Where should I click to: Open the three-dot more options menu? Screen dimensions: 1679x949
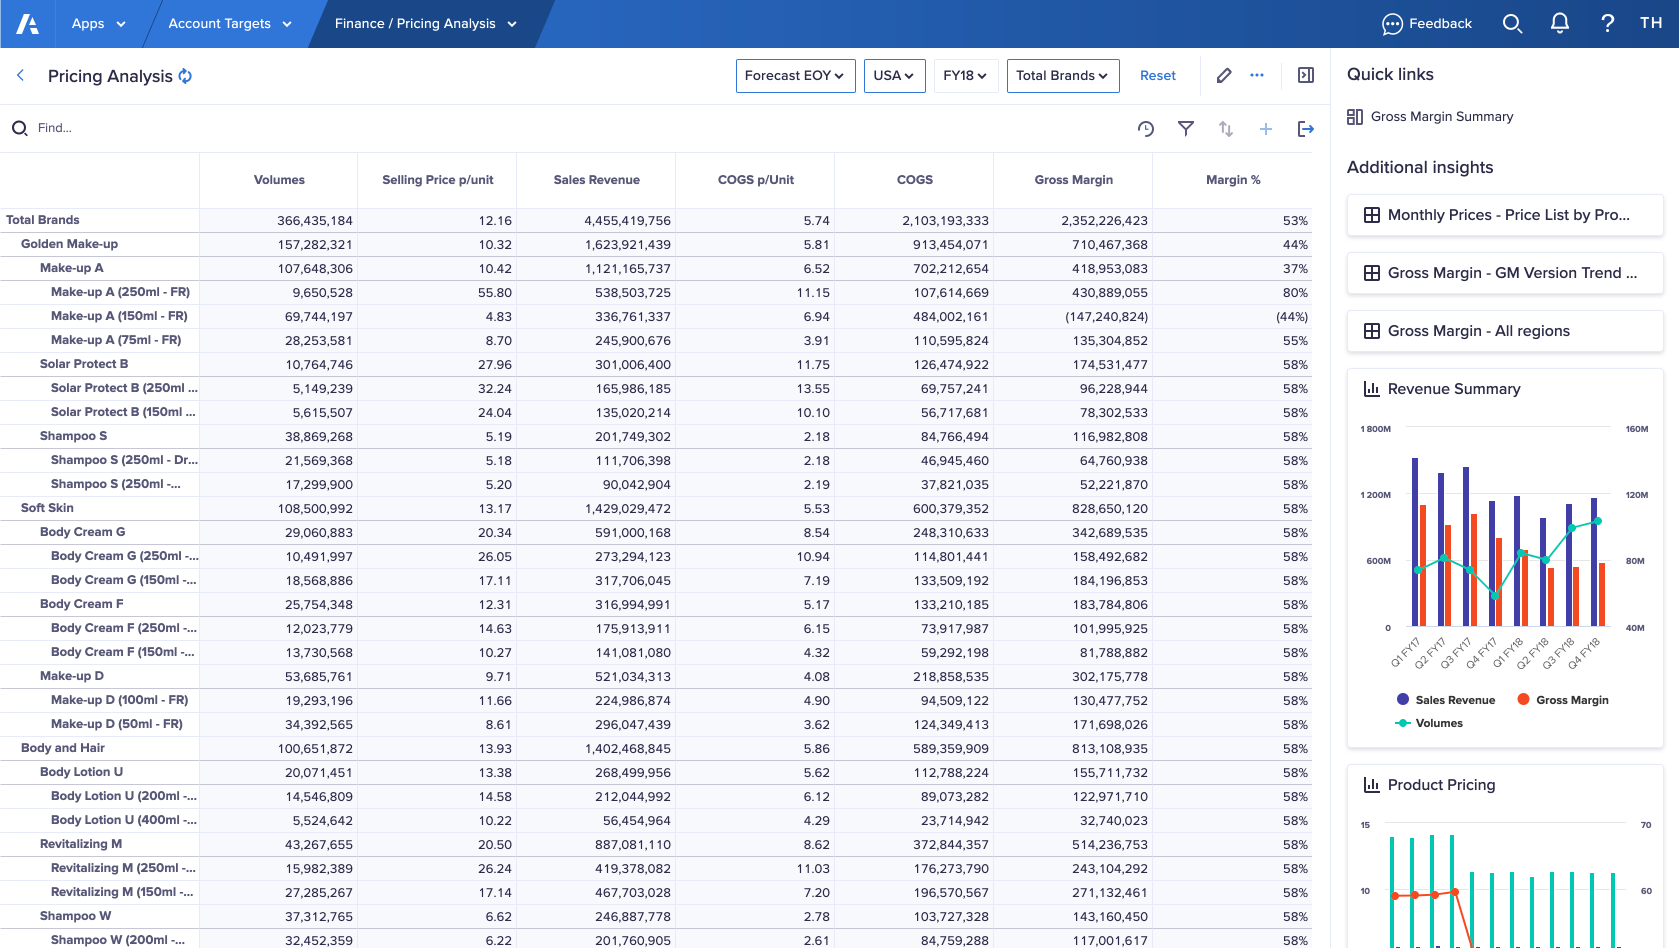[1257, 76]
